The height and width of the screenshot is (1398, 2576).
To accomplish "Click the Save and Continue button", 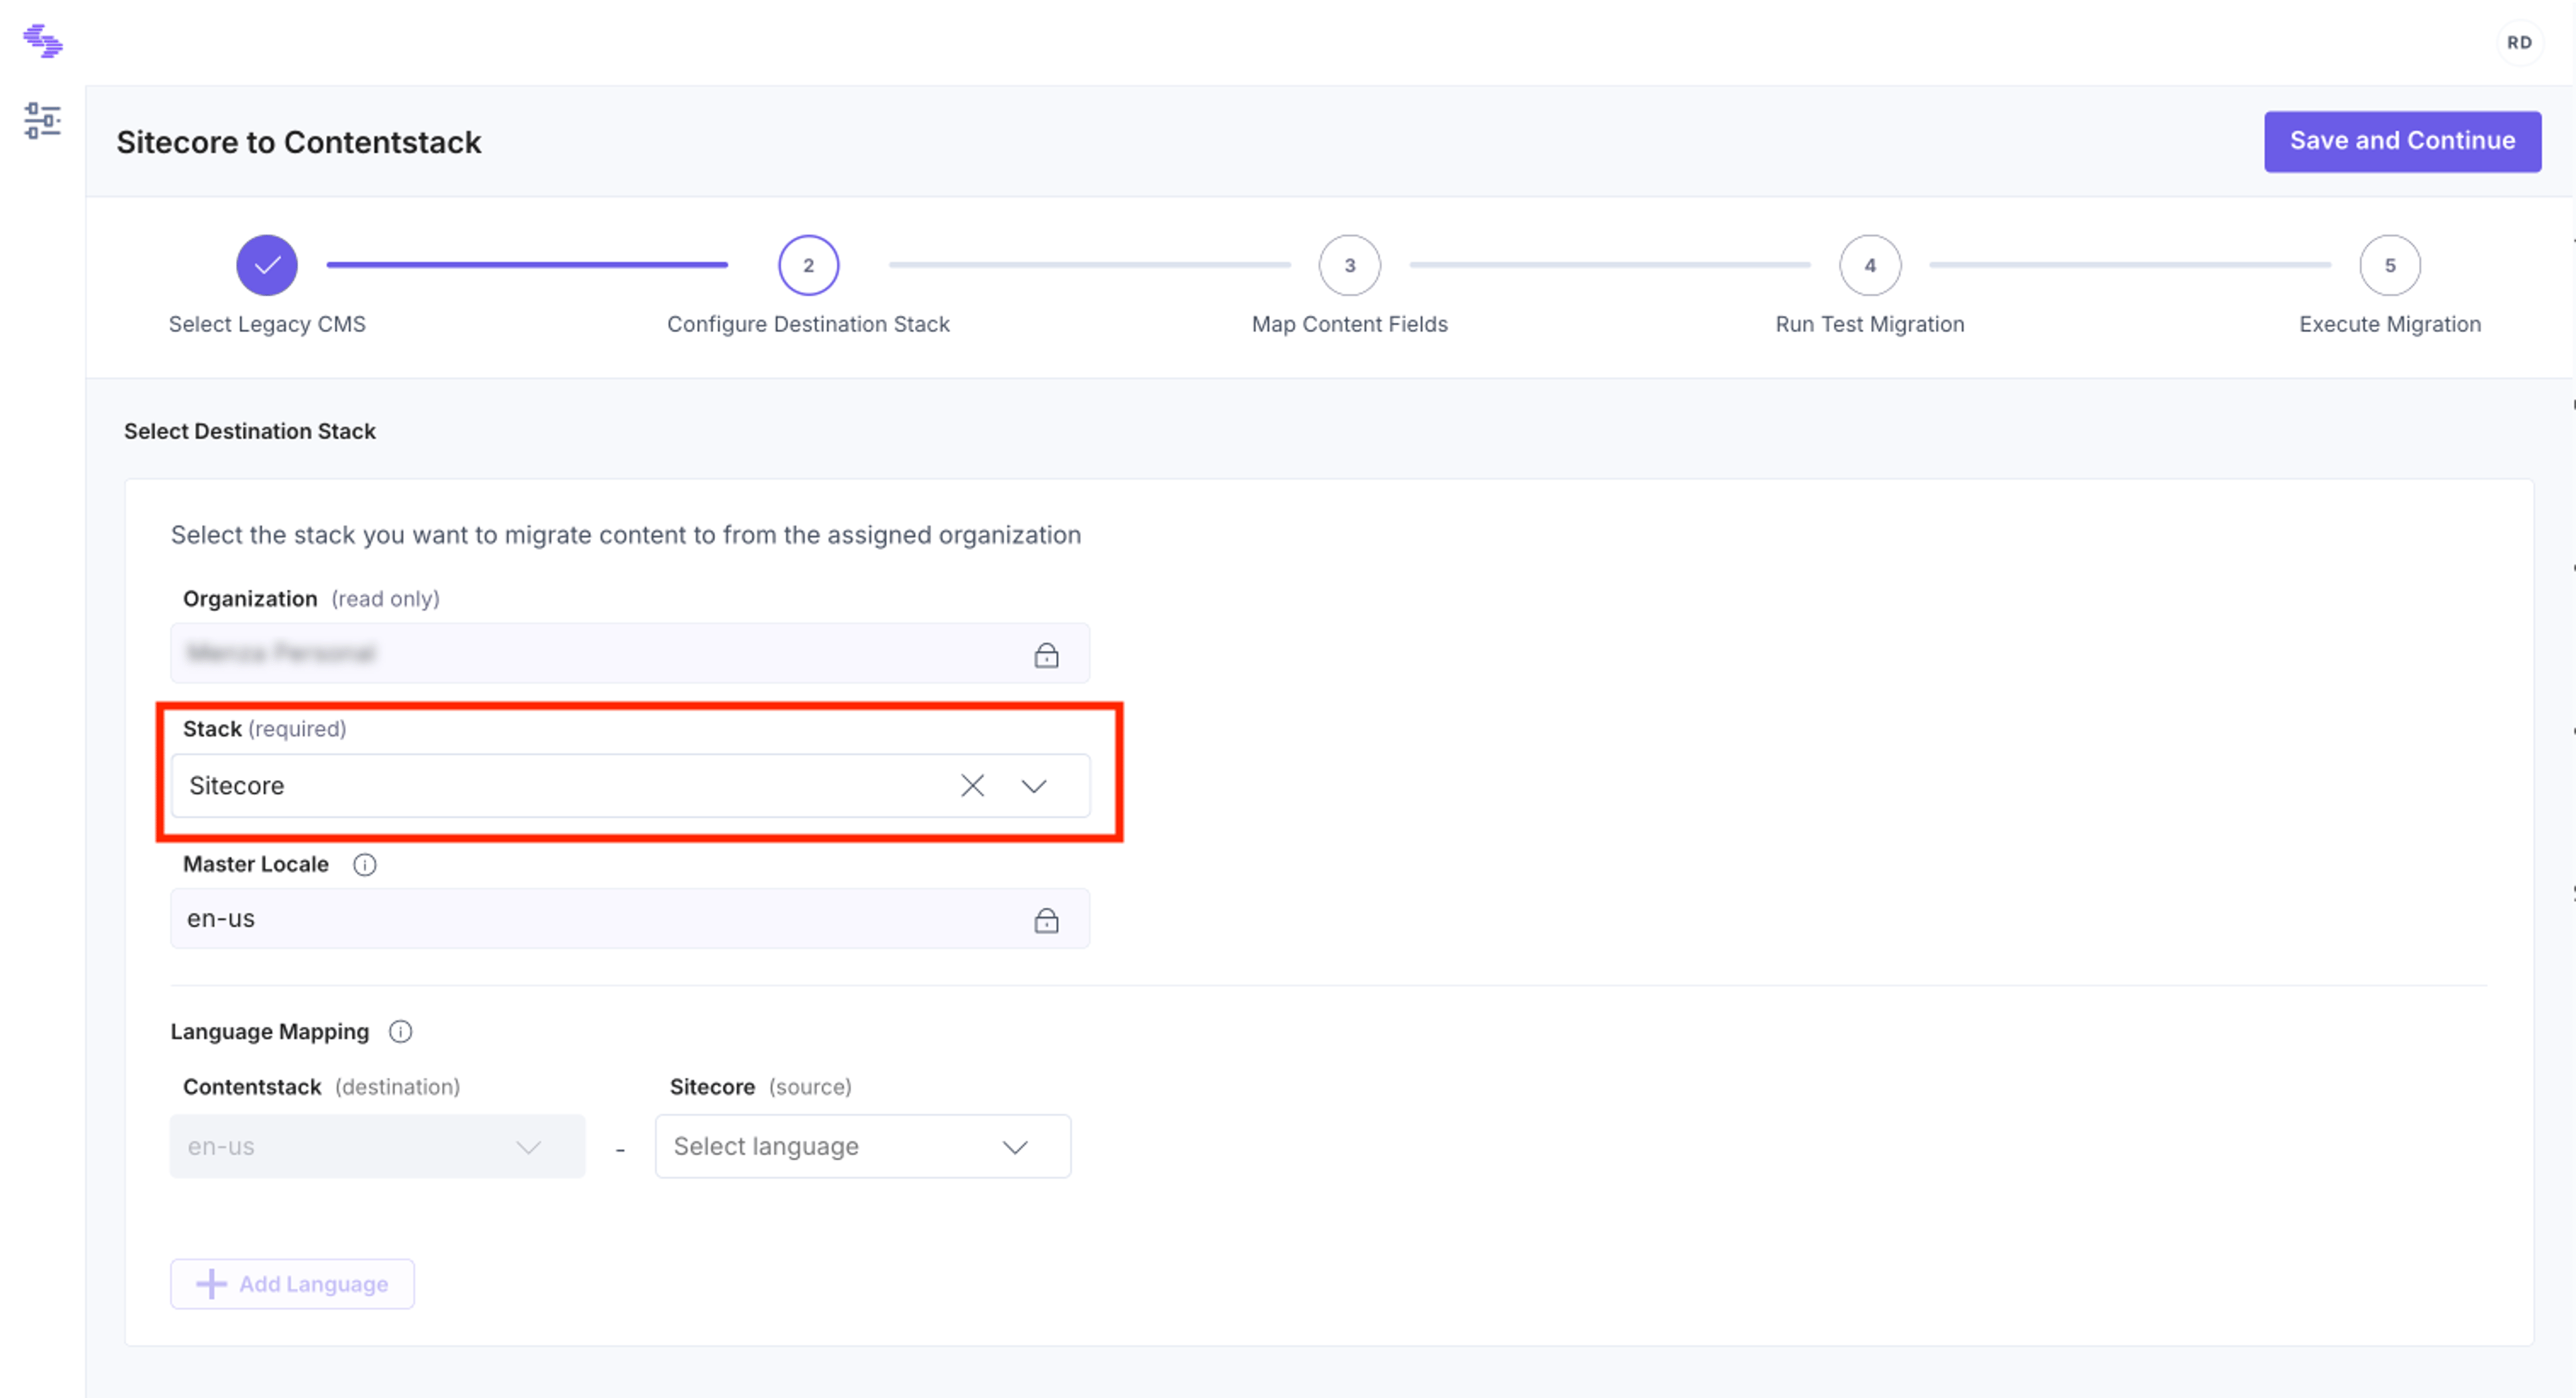I will 2402,141.
